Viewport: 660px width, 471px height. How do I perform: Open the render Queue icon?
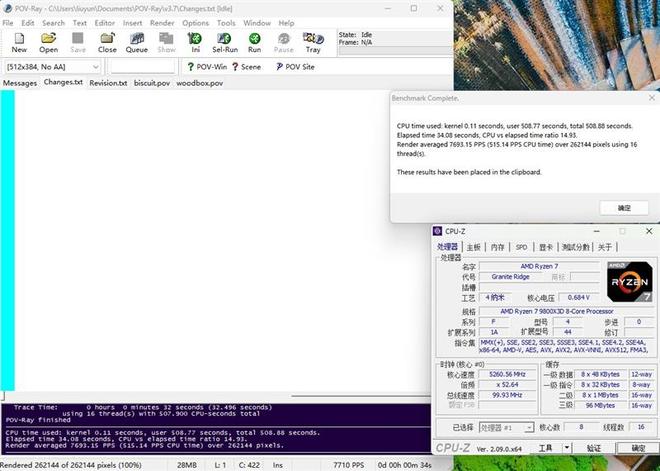click(x=136, y=41)
